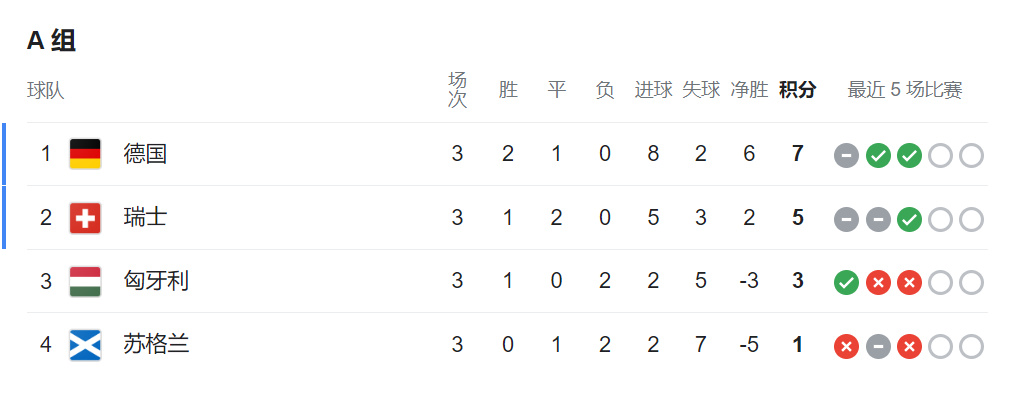
Task: Click Germany's first draw result icon
Action: click(846, 156)
